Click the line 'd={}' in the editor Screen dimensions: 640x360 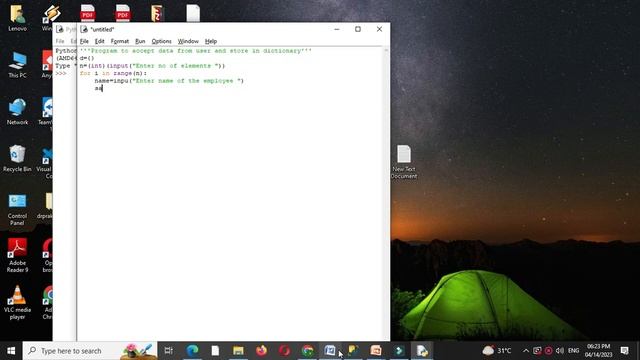(87, 58)
